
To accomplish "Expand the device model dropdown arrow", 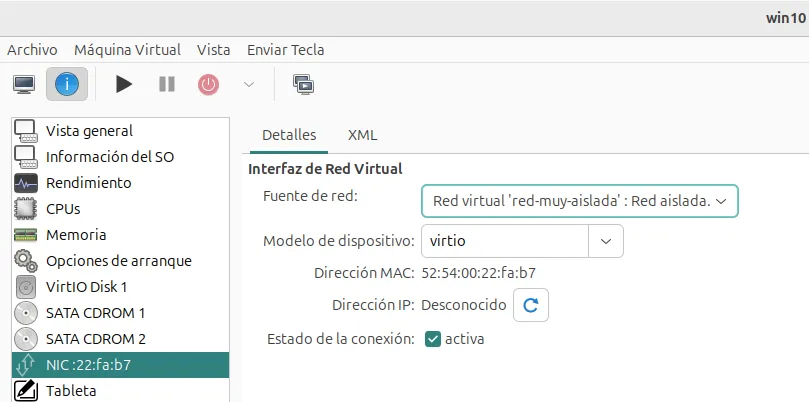I will pos(605,241).
